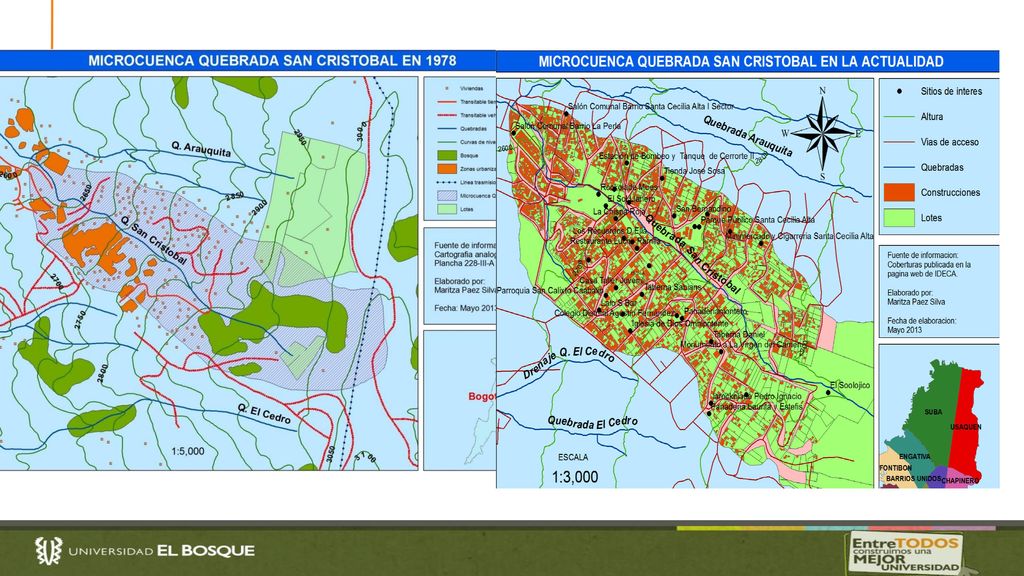
Task: Click the Monumento a La Virgen del Carmen label
Action: (744, 344)
